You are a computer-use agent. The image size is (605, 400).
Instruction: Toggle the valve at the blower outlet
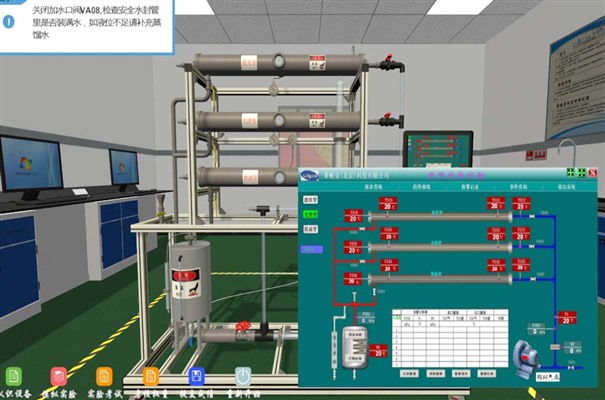pos(571,368)
